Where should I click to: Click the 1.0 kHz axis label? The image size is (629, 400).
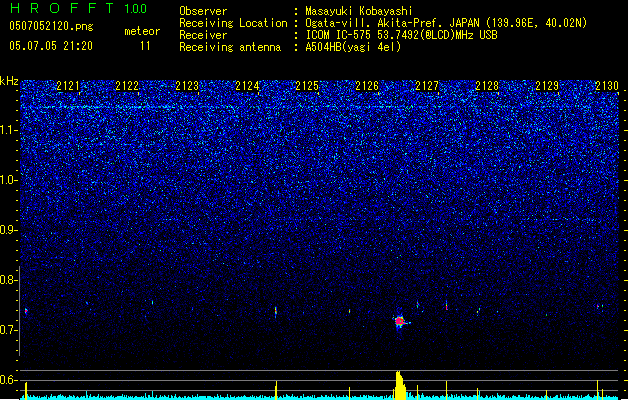point(8,180)
